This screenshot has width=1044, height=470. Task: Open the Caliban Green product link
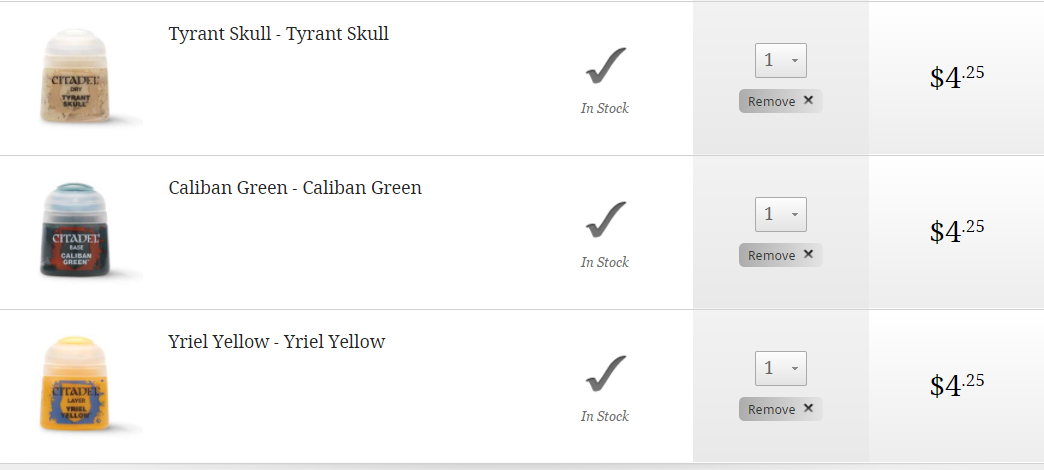[x=295, y=188]
